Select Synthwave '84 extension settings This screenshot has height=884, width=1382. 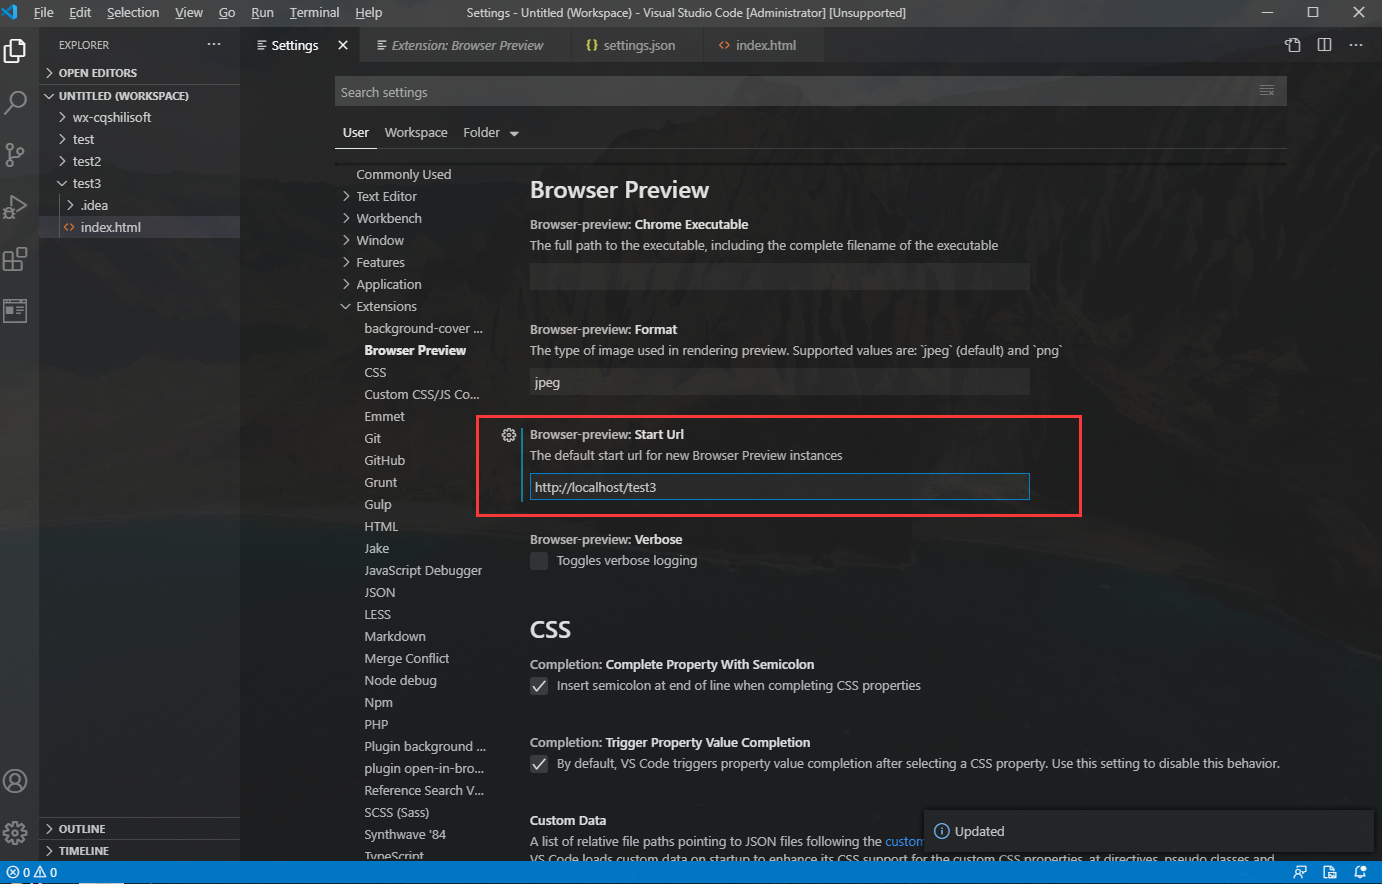(x=405, y=834)
